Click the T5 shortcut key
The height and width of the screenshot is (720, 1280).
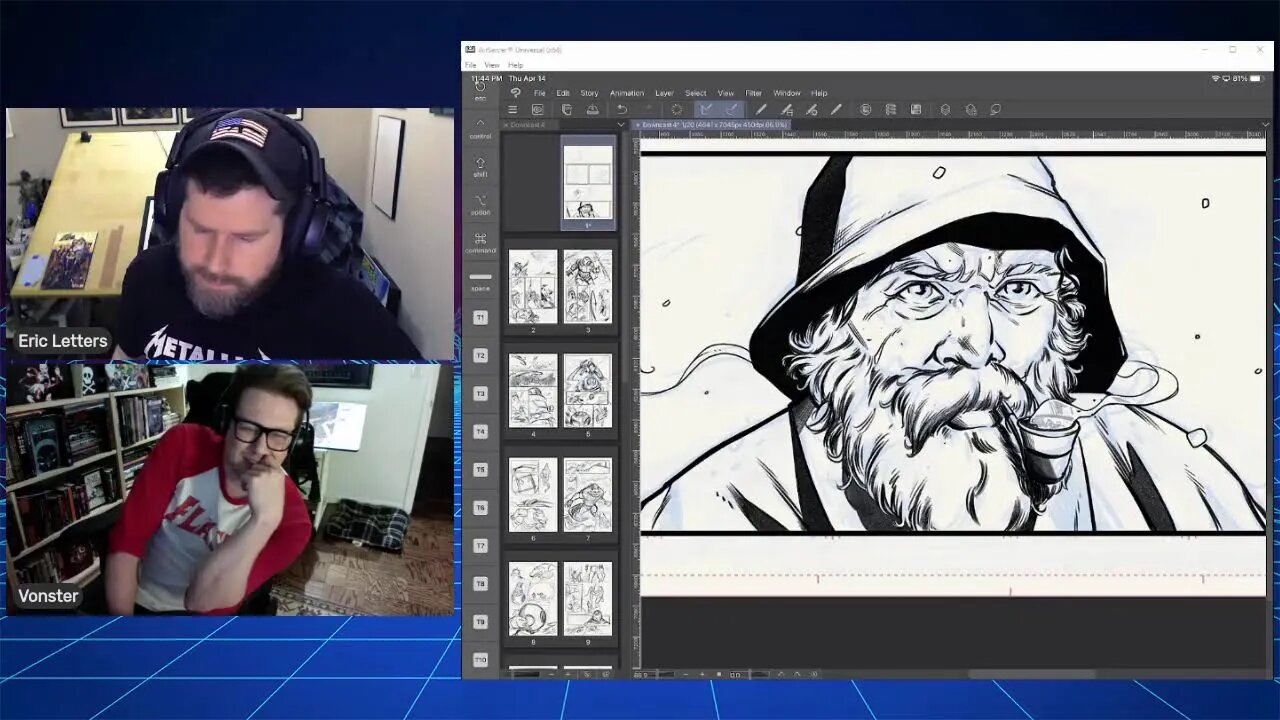[x=480, y=469]
